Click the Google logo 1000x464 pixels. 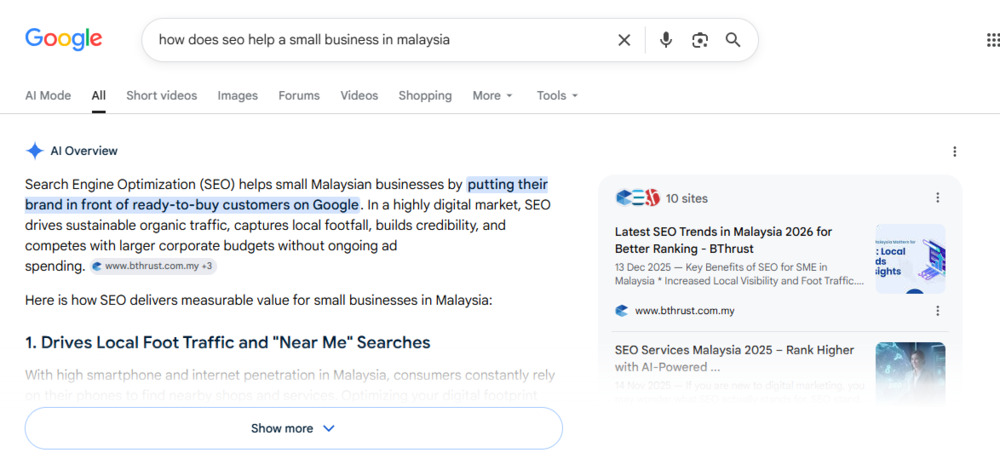(x=64, y=40)
